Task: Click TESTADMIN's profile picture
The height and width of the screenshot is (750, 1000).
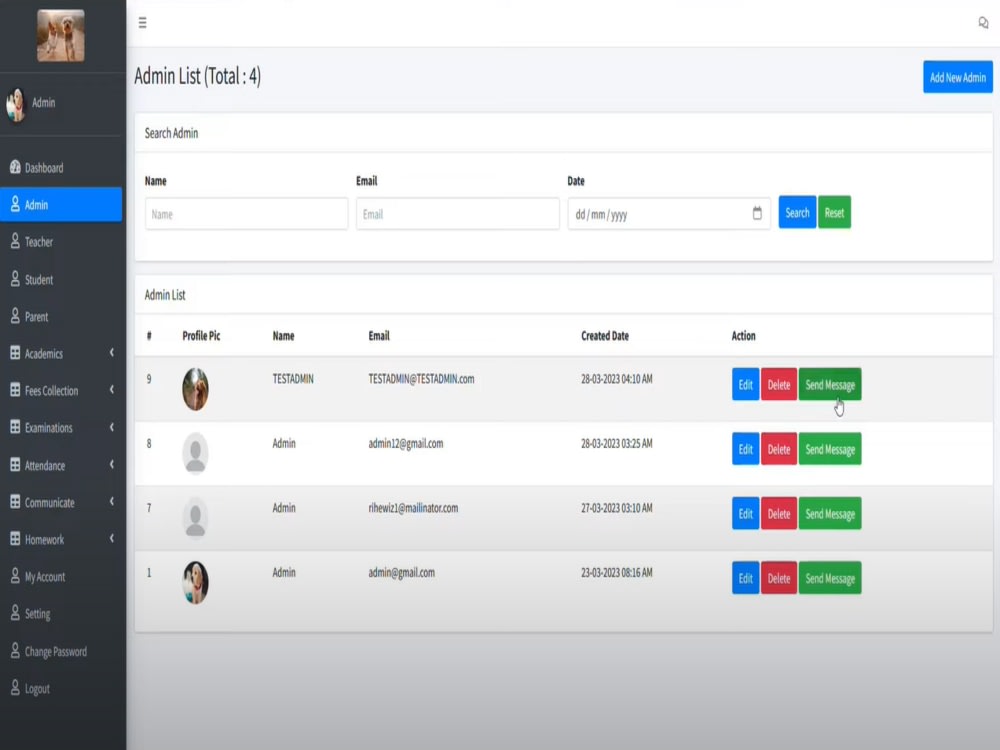Action: point(196,389)
